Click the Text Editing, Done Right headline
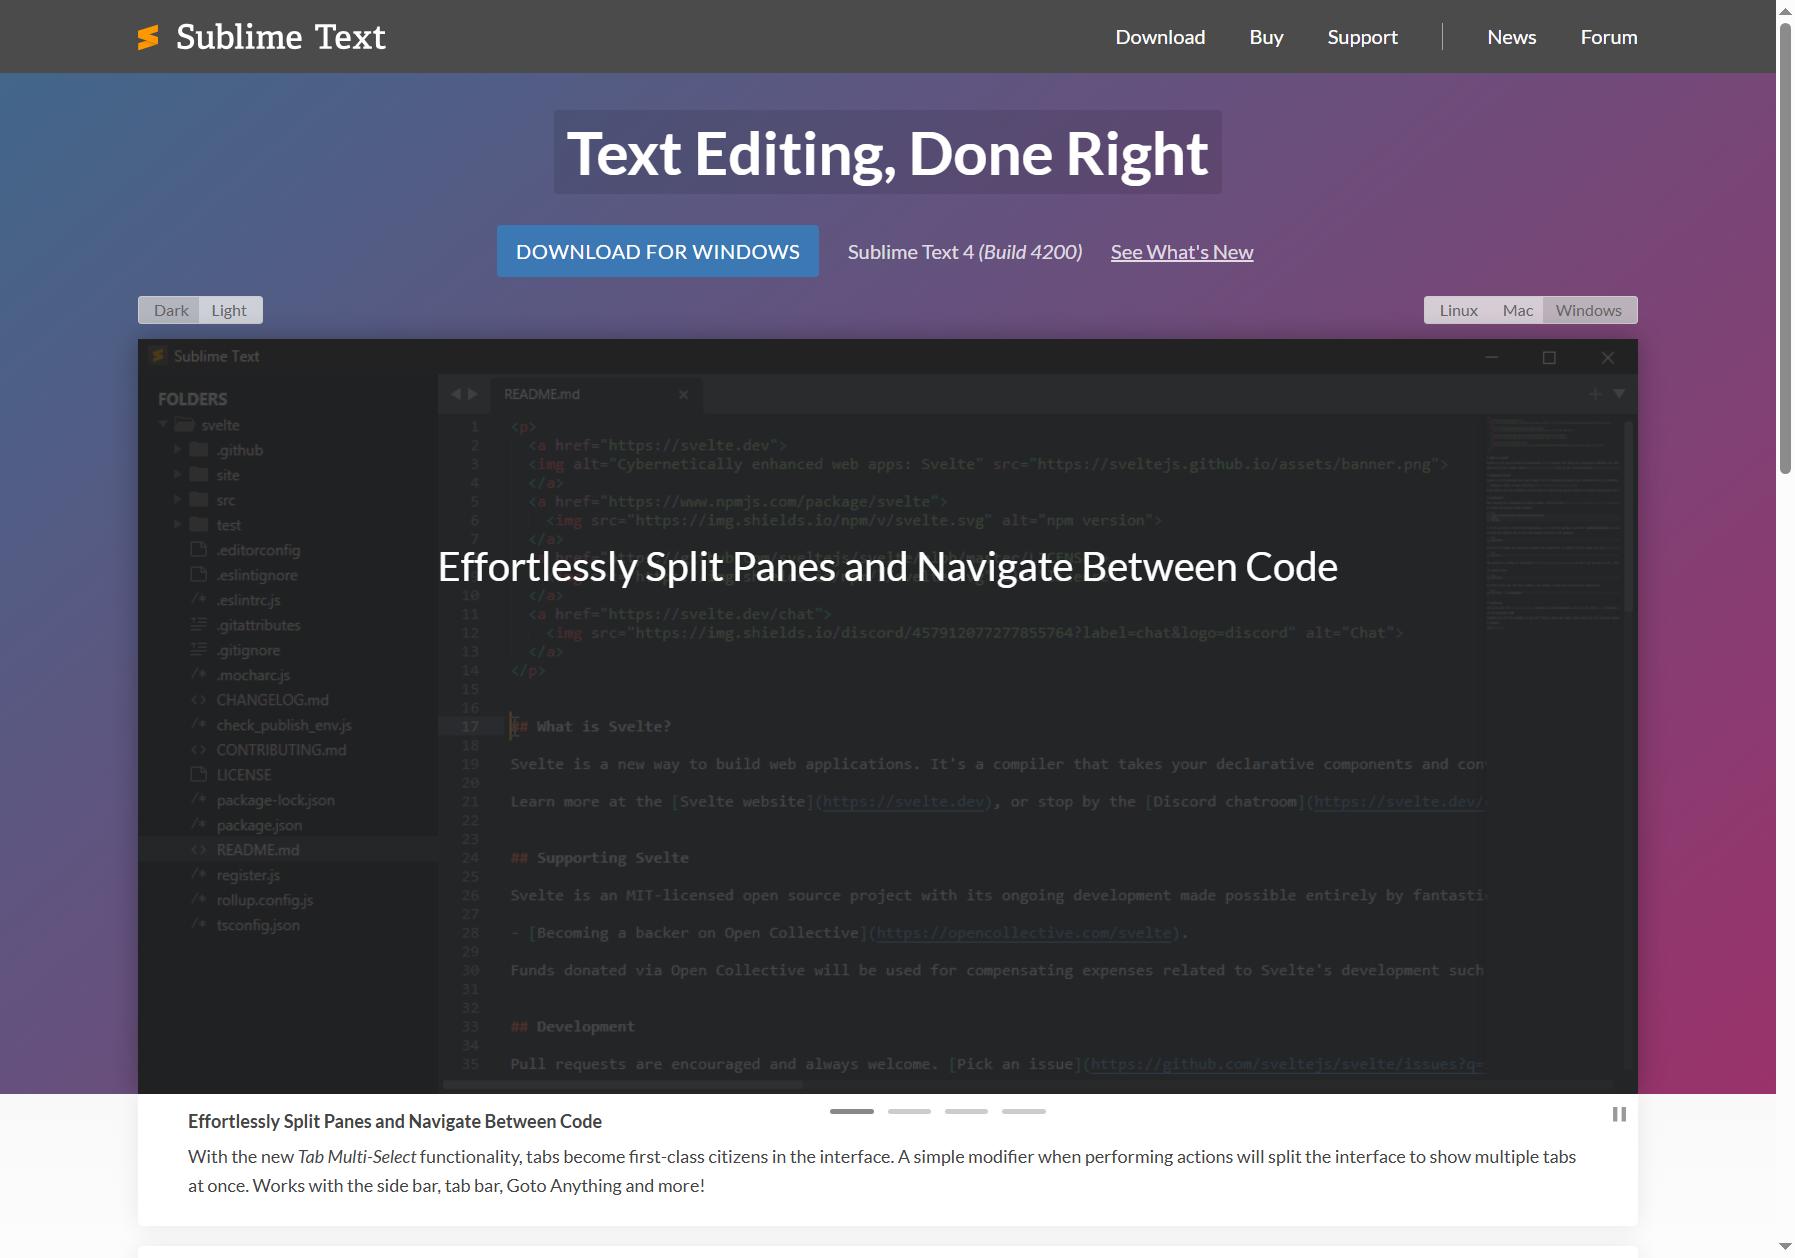The image size is (1795, 1258). [888, 153]
